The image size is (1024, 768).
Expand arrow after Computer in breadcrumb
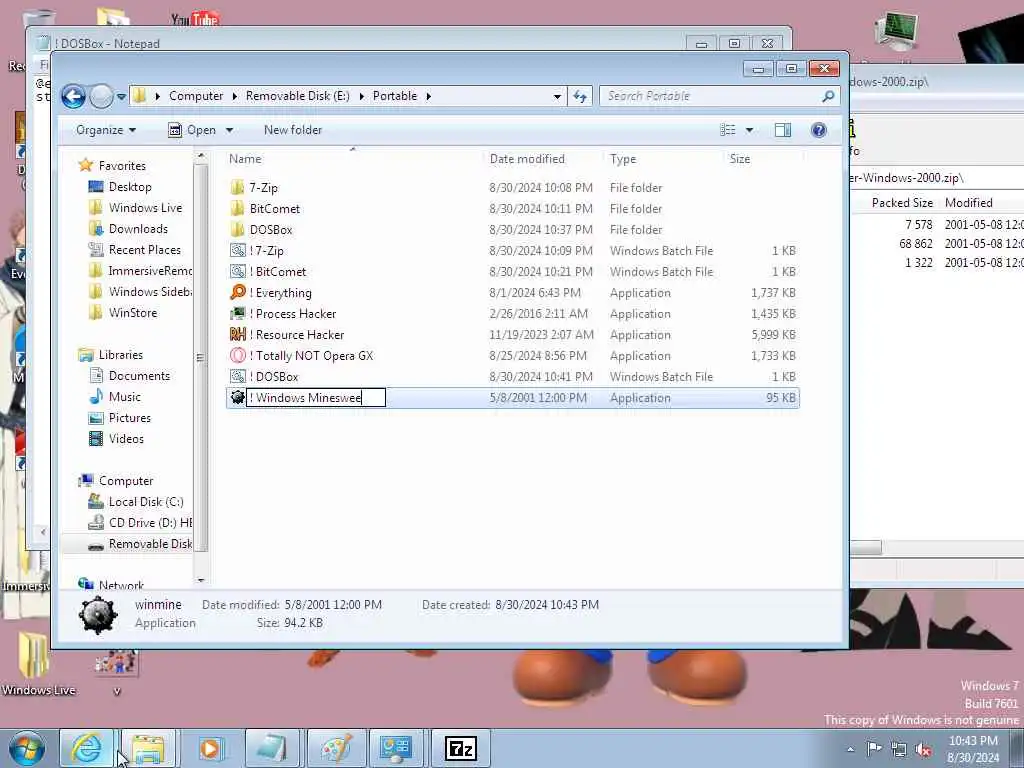pyautogui.click(x=234, y=96)
